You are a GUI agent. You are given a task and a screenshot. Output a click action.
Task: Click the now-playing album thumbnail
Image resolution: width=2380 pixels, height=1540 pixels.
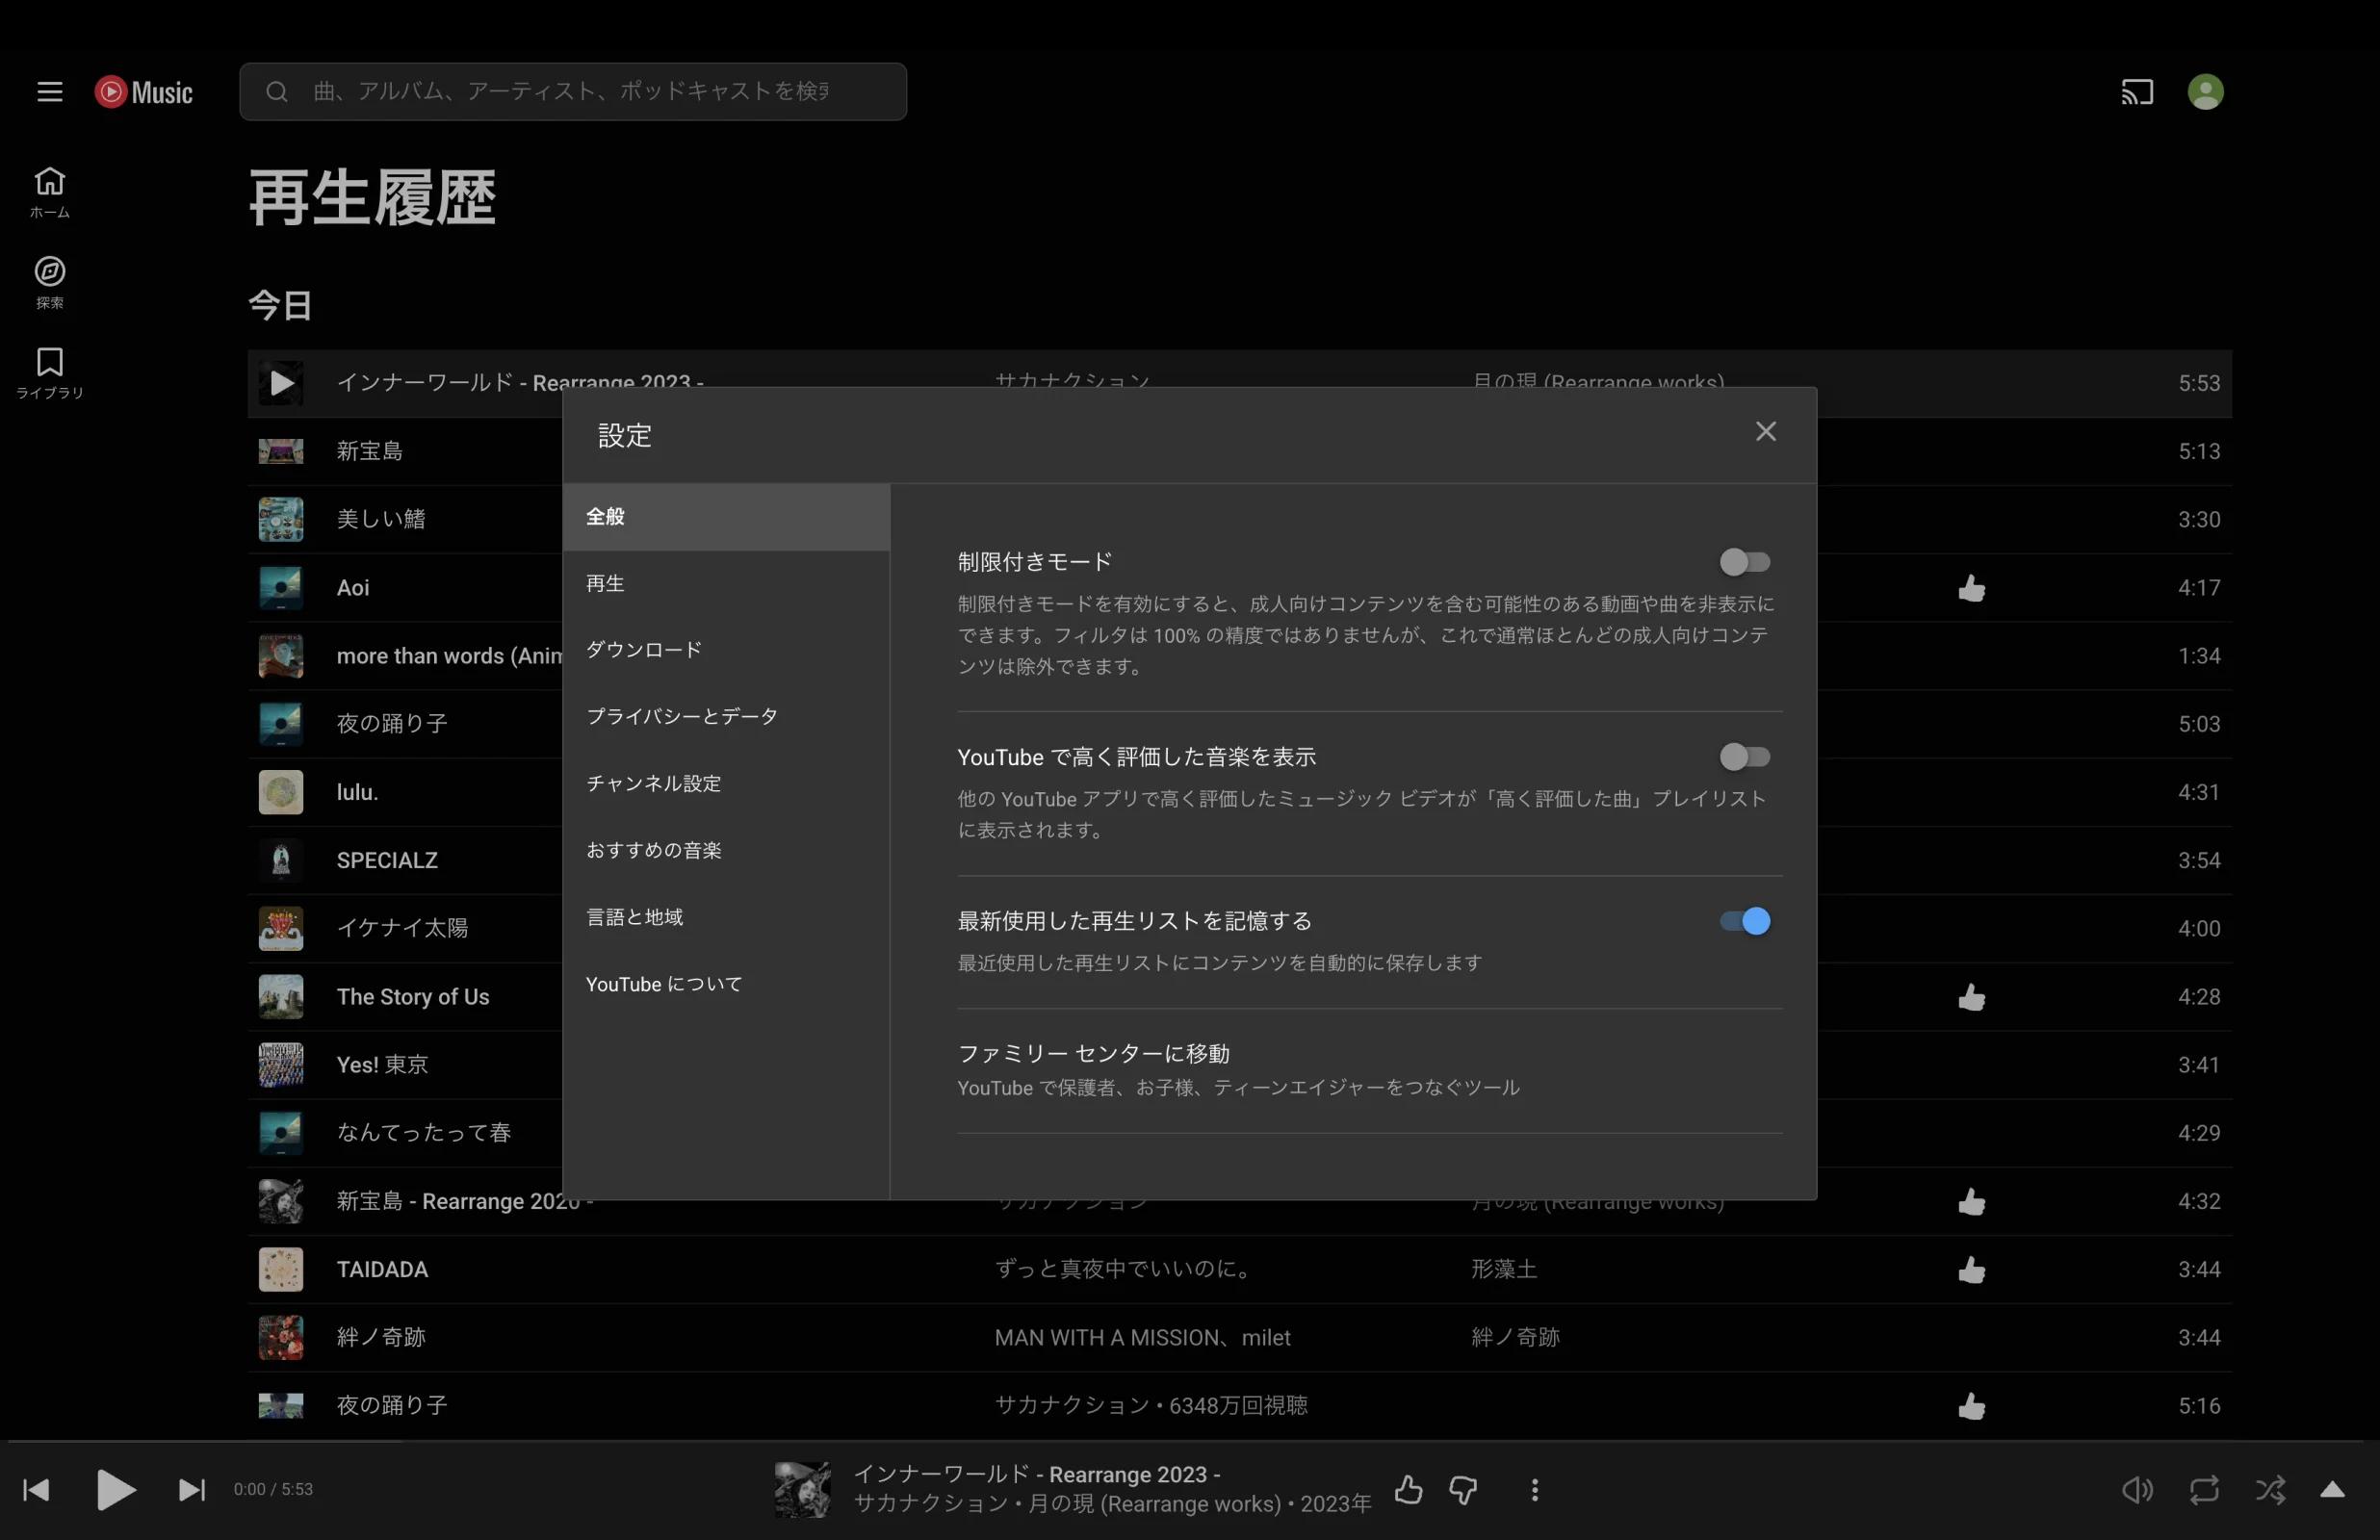click(x=802, y=1490)
